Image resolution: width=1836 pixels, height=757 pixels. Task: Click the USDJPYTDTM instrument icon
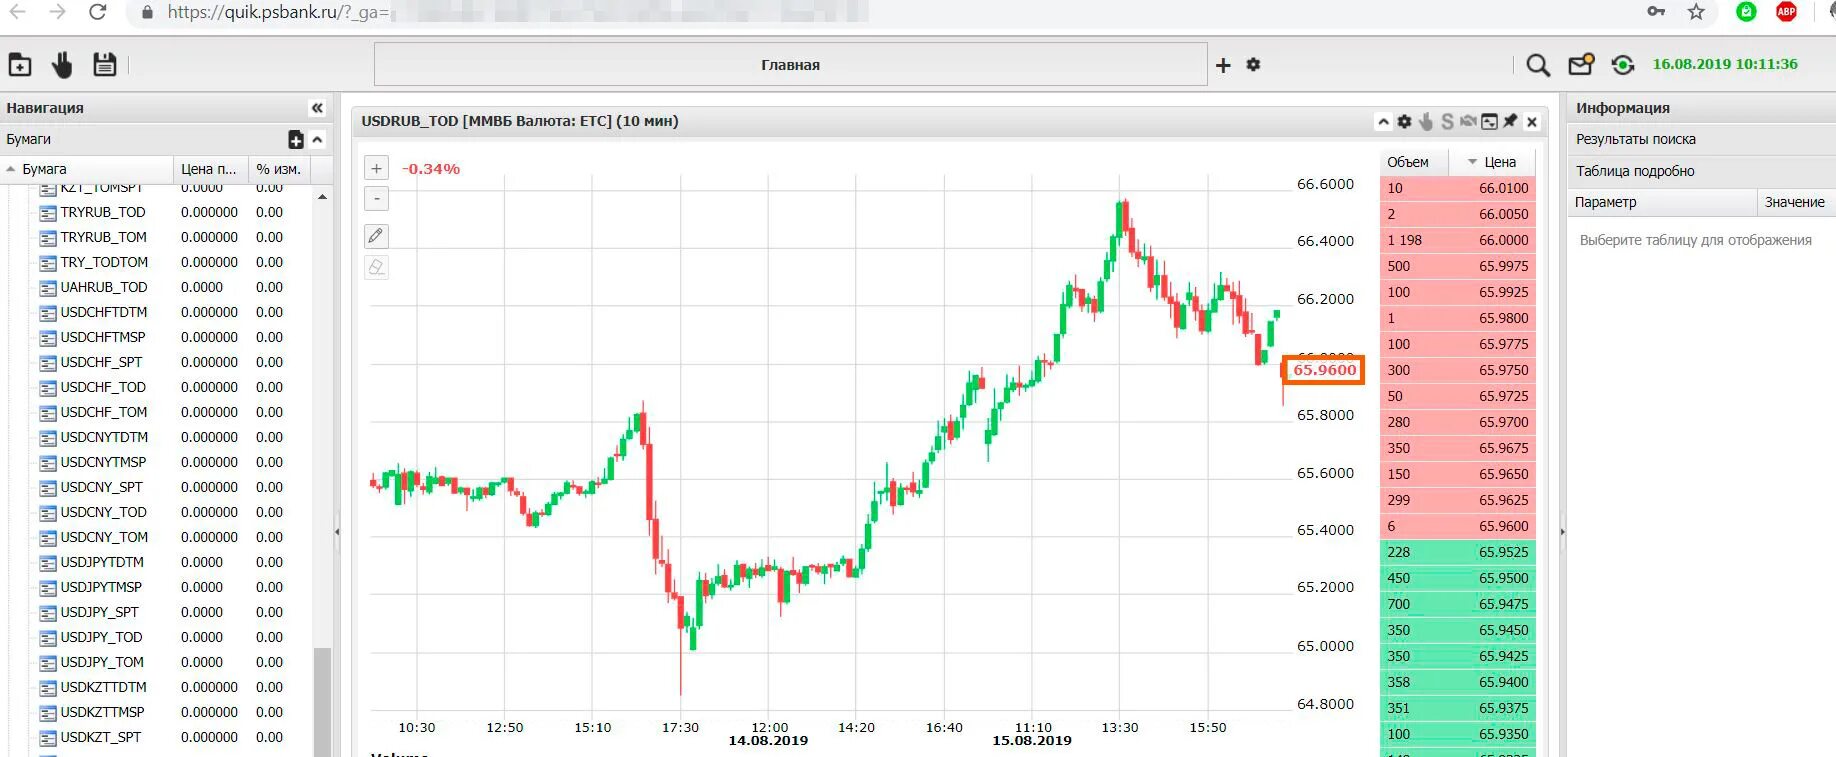47,563
